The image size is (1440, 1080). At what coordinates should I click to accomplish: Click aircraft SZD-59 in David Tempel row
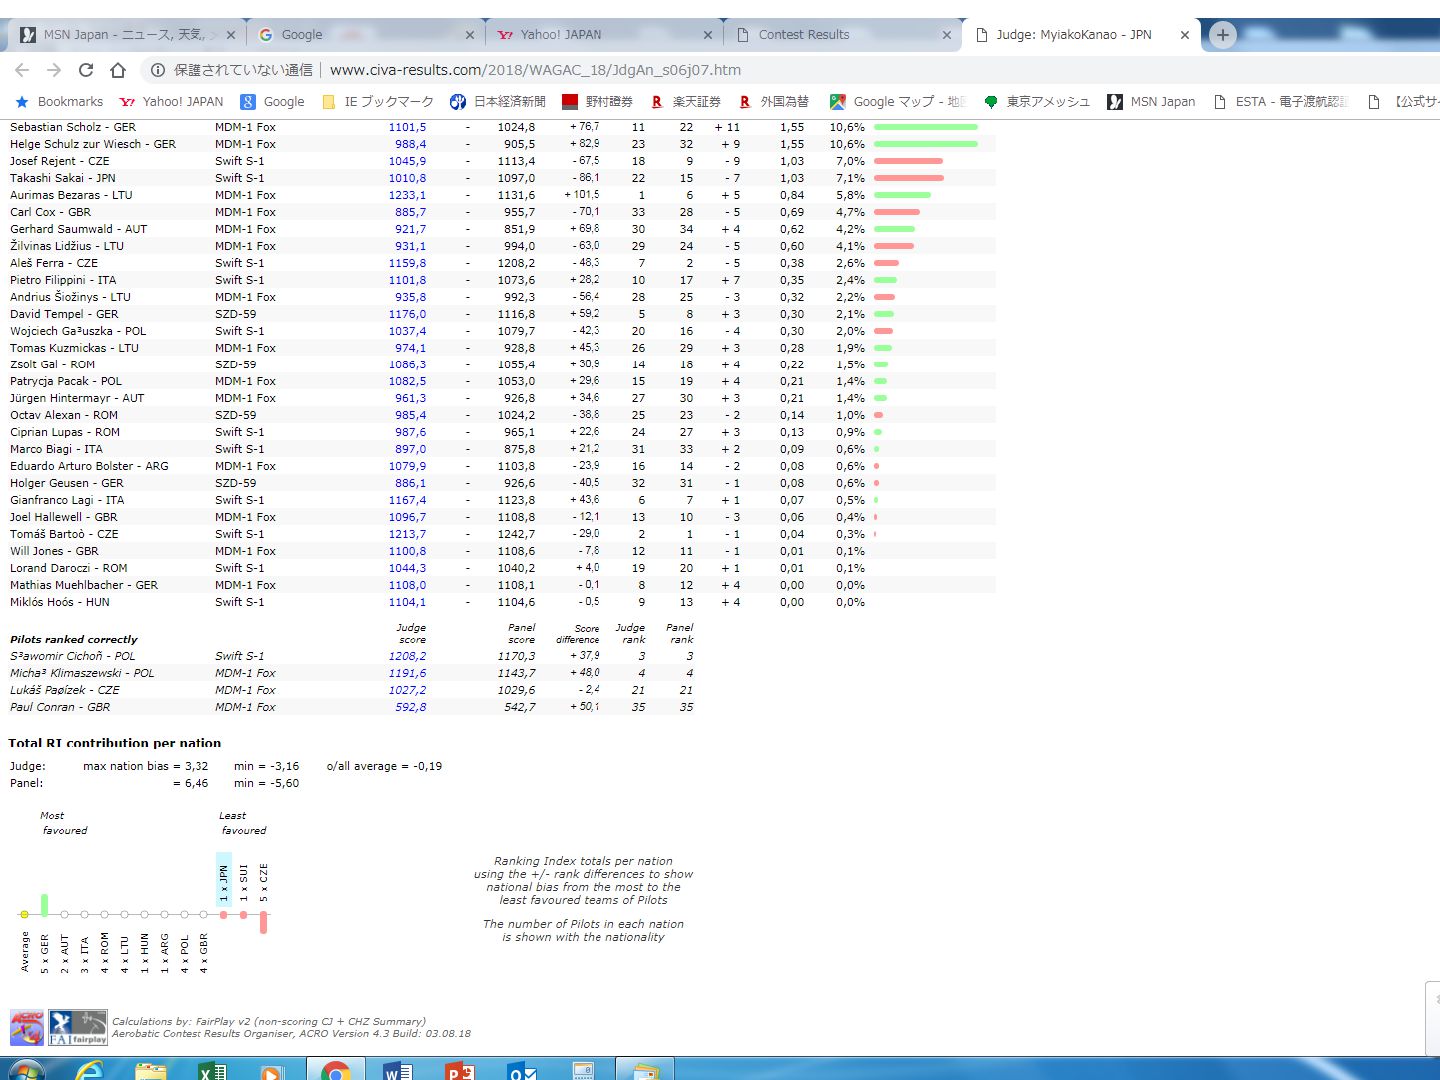(x=236, y=314)
